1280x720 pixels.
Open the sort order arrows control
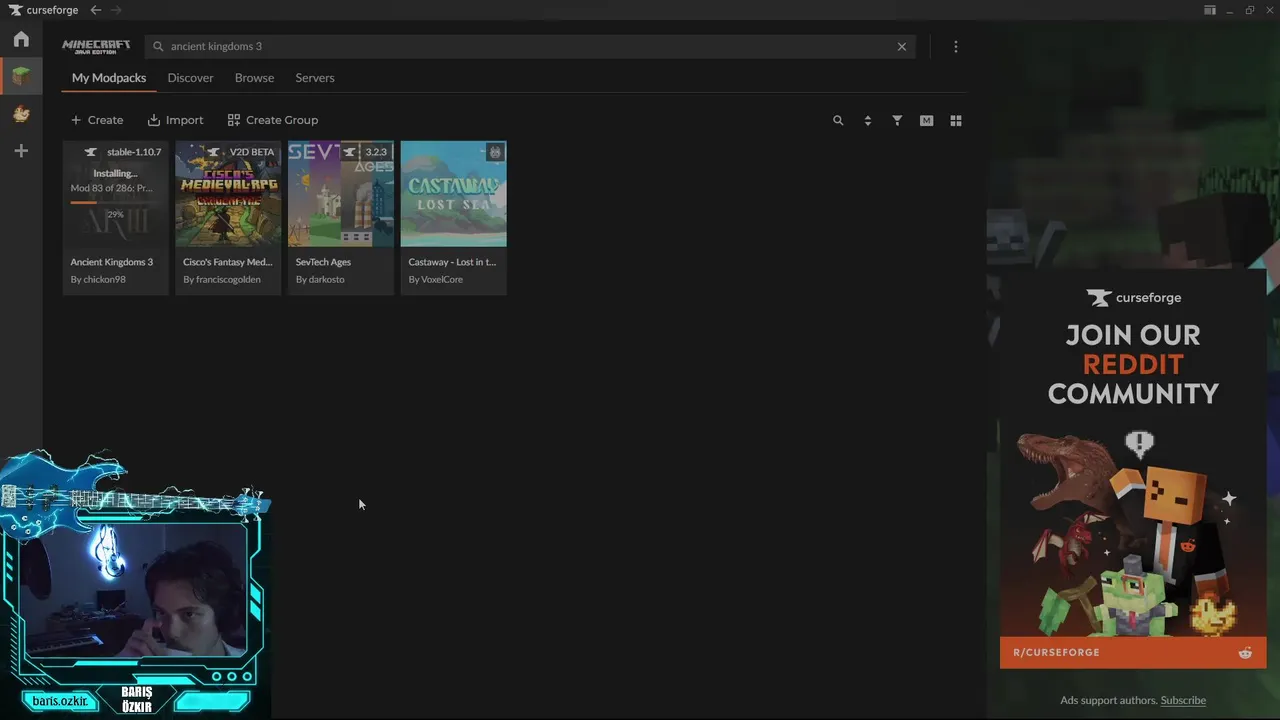coord(867,120)
